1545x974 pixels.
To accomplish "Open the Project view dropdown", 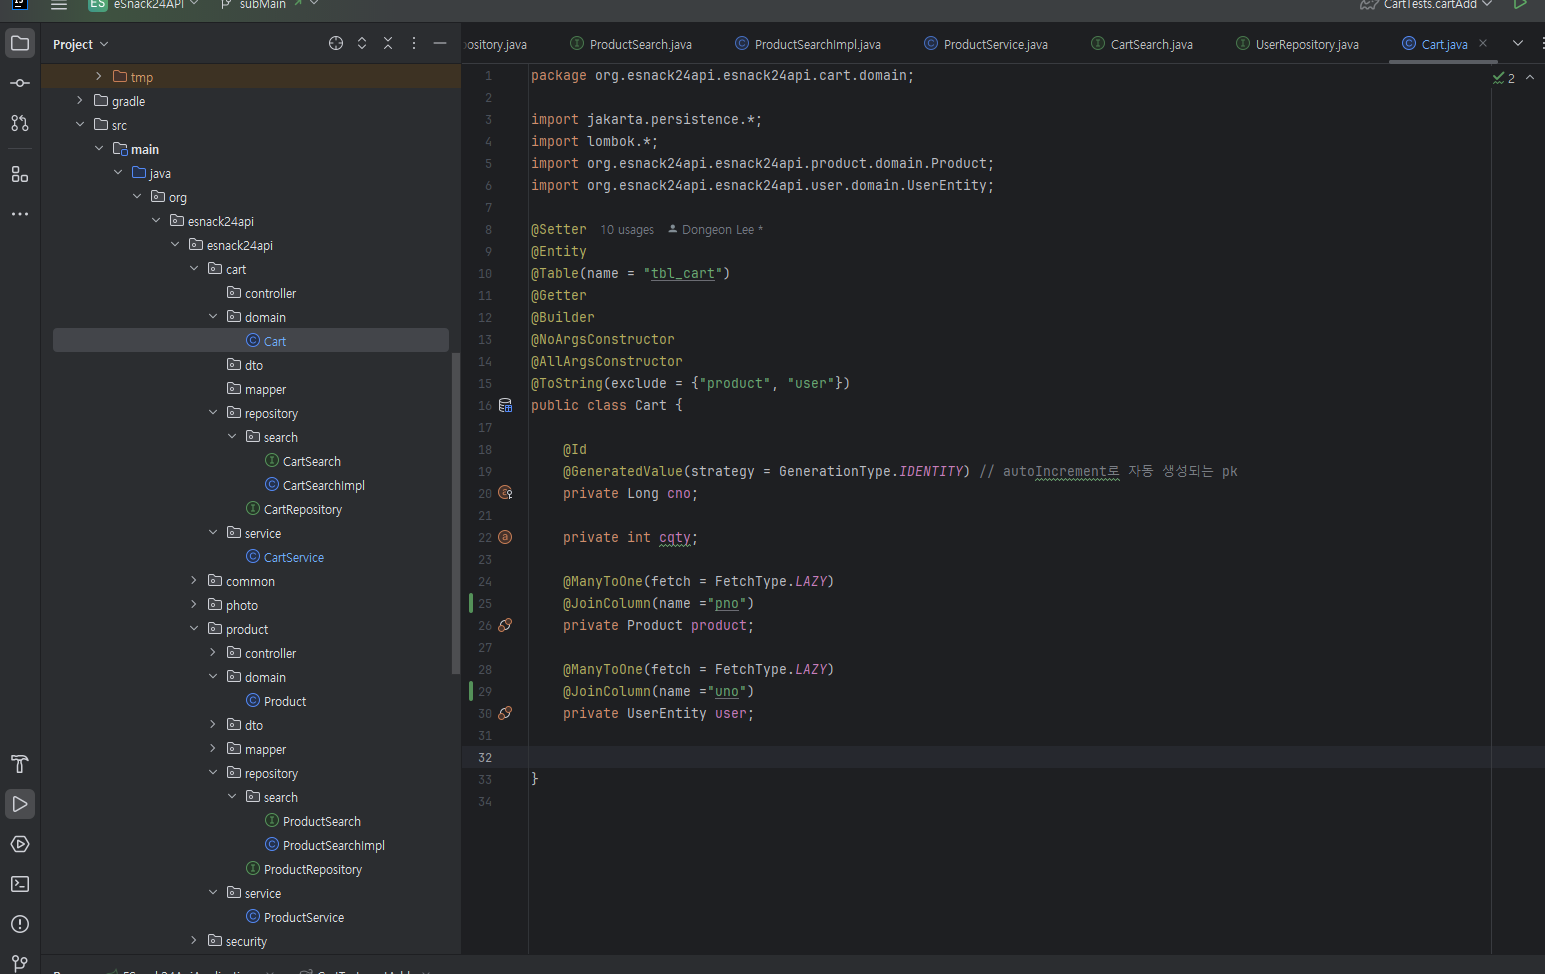I will tap(81, 44).
